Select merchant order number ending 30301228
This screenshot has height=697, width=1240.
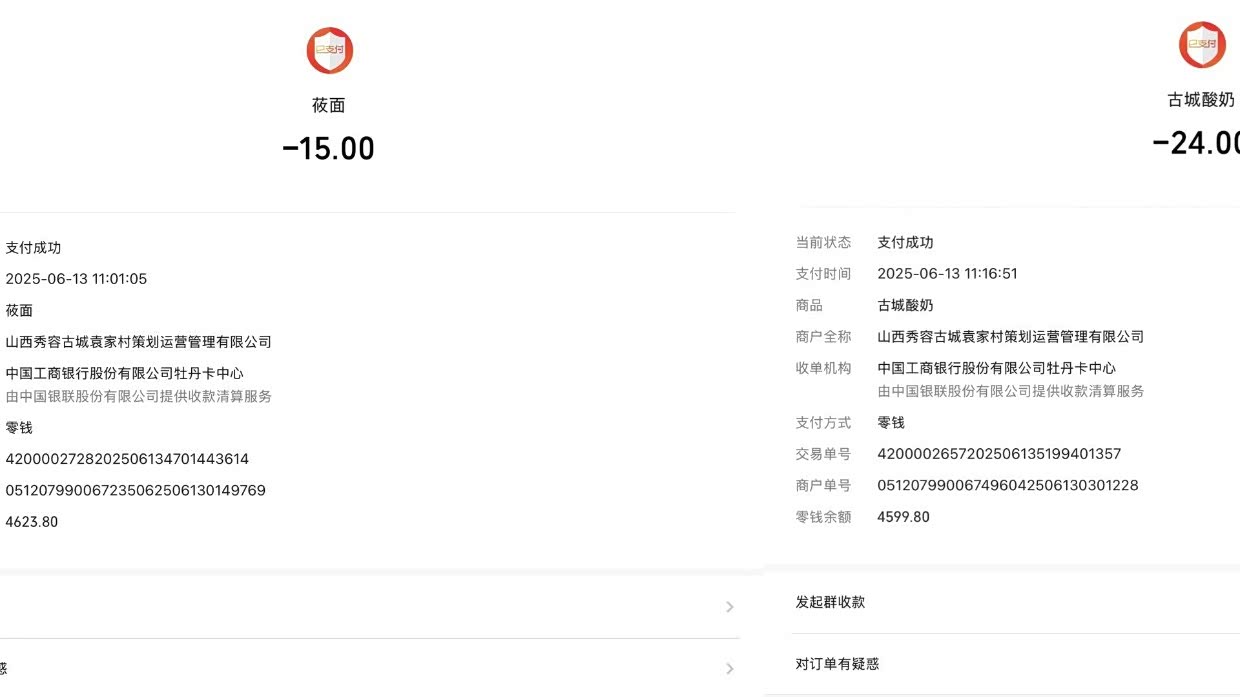click(1007, 485)
